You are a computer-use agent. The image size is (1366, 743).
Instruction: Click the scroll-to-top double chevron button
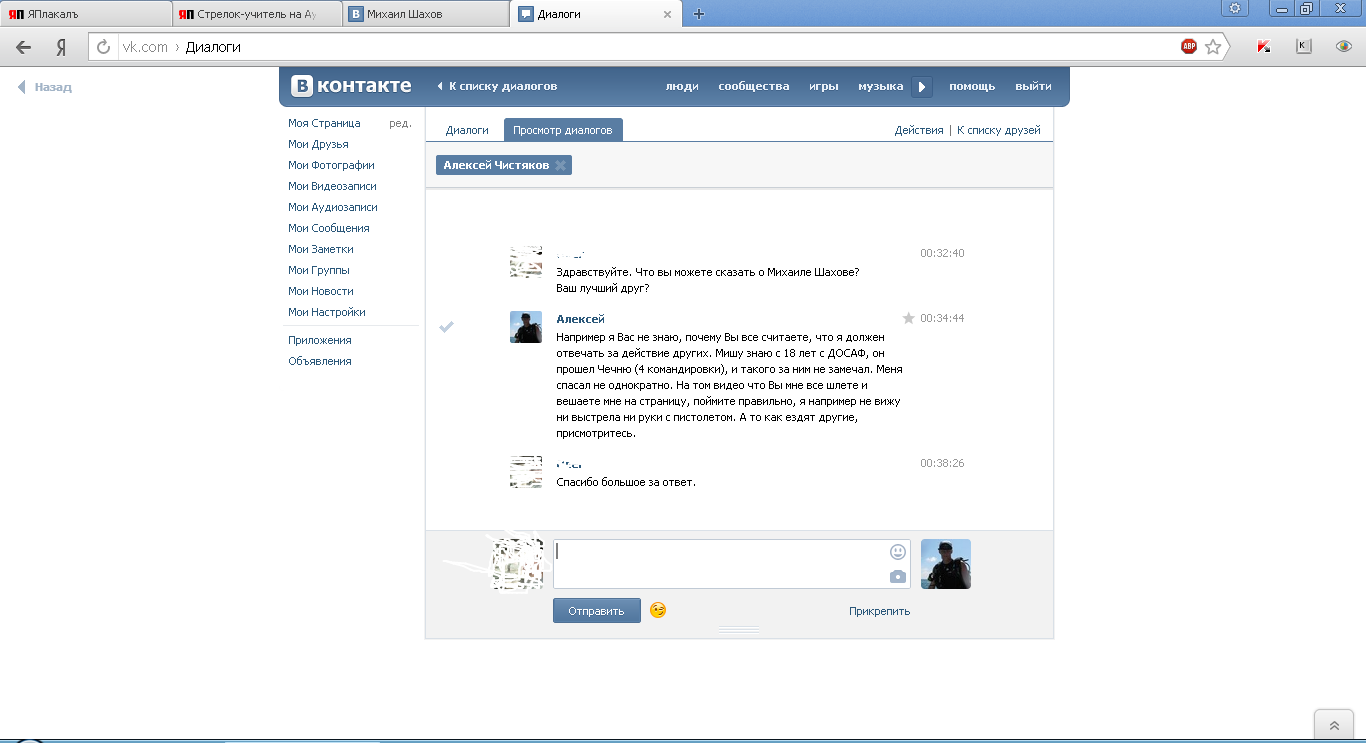pyautogui.click(x=1334, y=726)
